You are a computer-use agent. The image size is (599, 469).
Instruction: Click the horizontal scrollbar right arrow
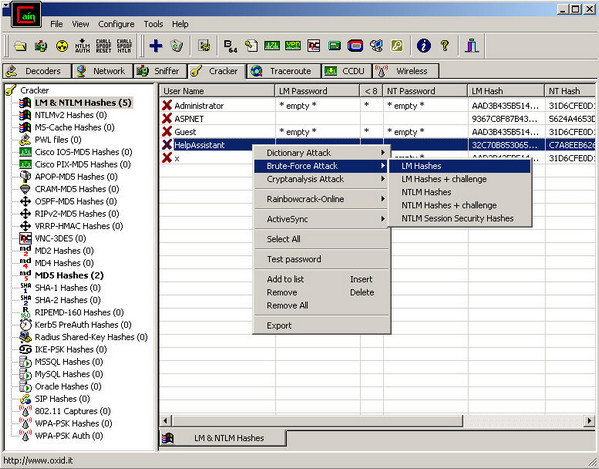(x=589, y=421)
